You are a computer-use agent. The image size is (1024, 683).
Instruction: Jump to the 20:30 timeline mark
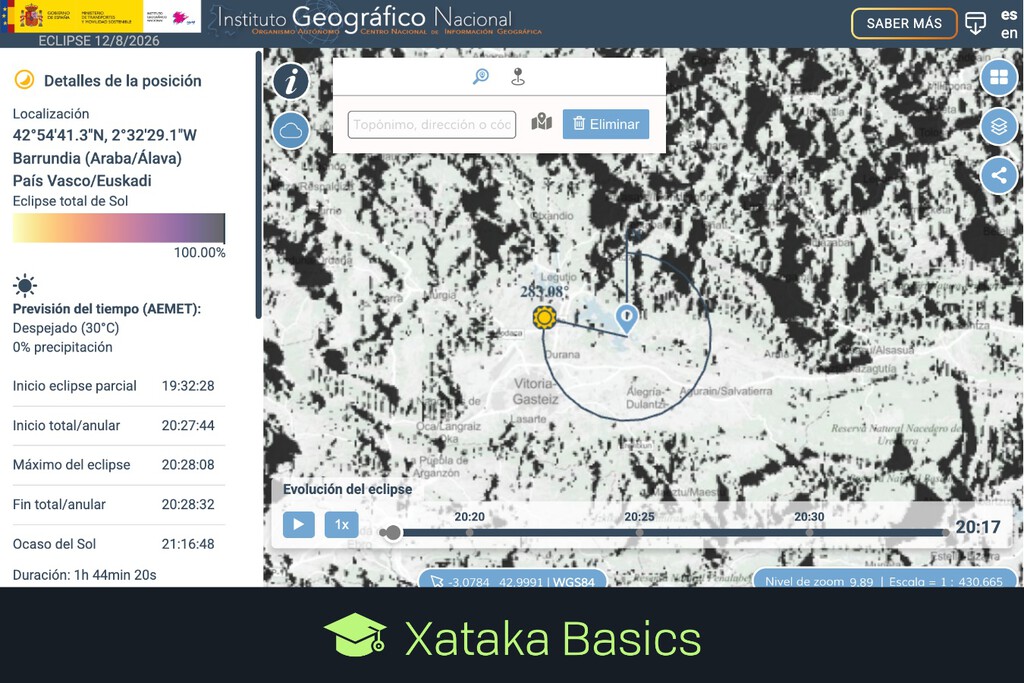(809, 532)
